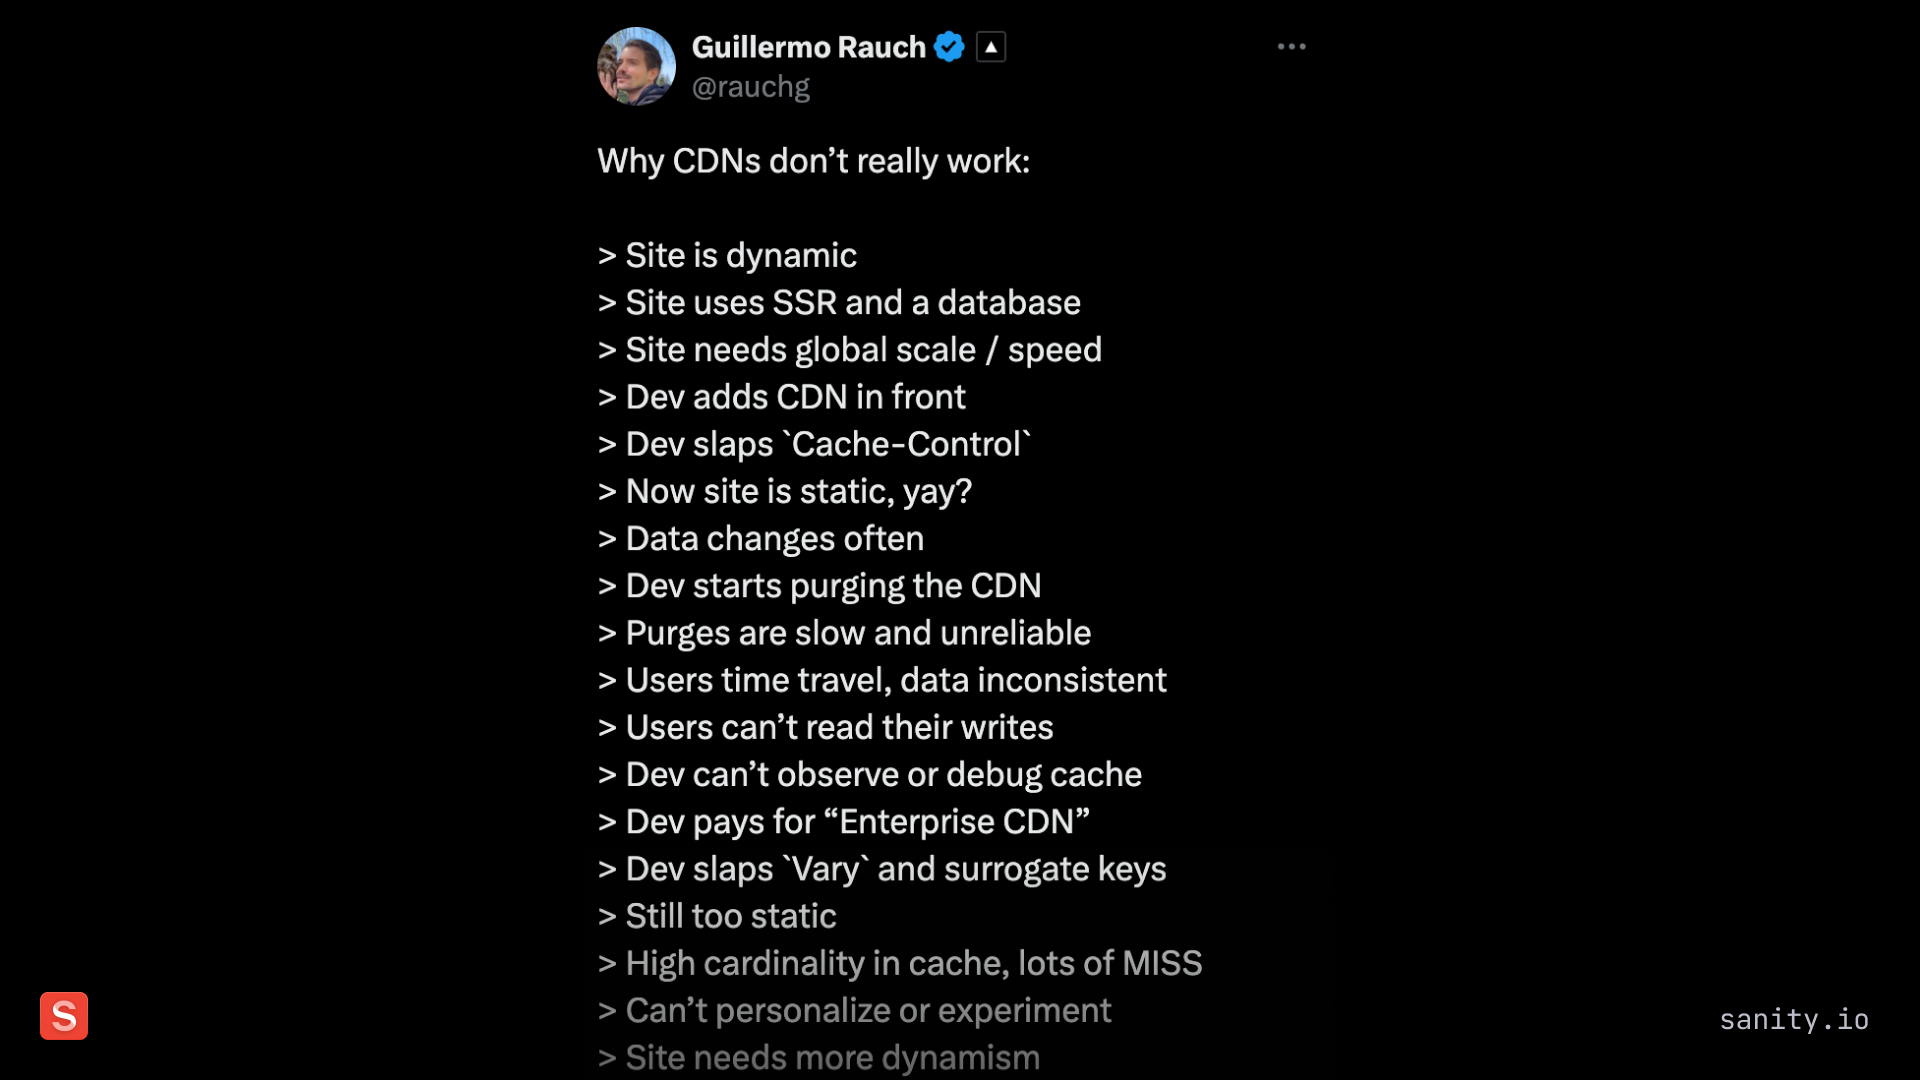Click the sanity.io link text
Image resolution: width=1920 pixels, height=1080 pixels.
[x=1795, y=1019]
